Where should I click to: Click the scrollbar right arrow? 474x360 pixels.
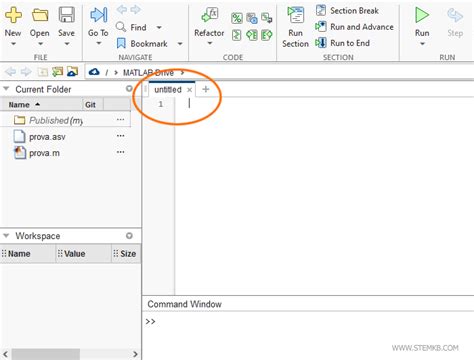pyautogui.click(x=135, y=354)
